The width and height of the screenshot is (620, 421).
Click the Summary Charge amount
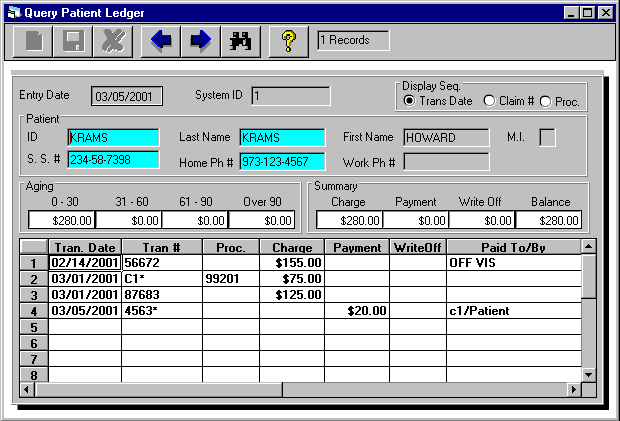coord(350,220)
